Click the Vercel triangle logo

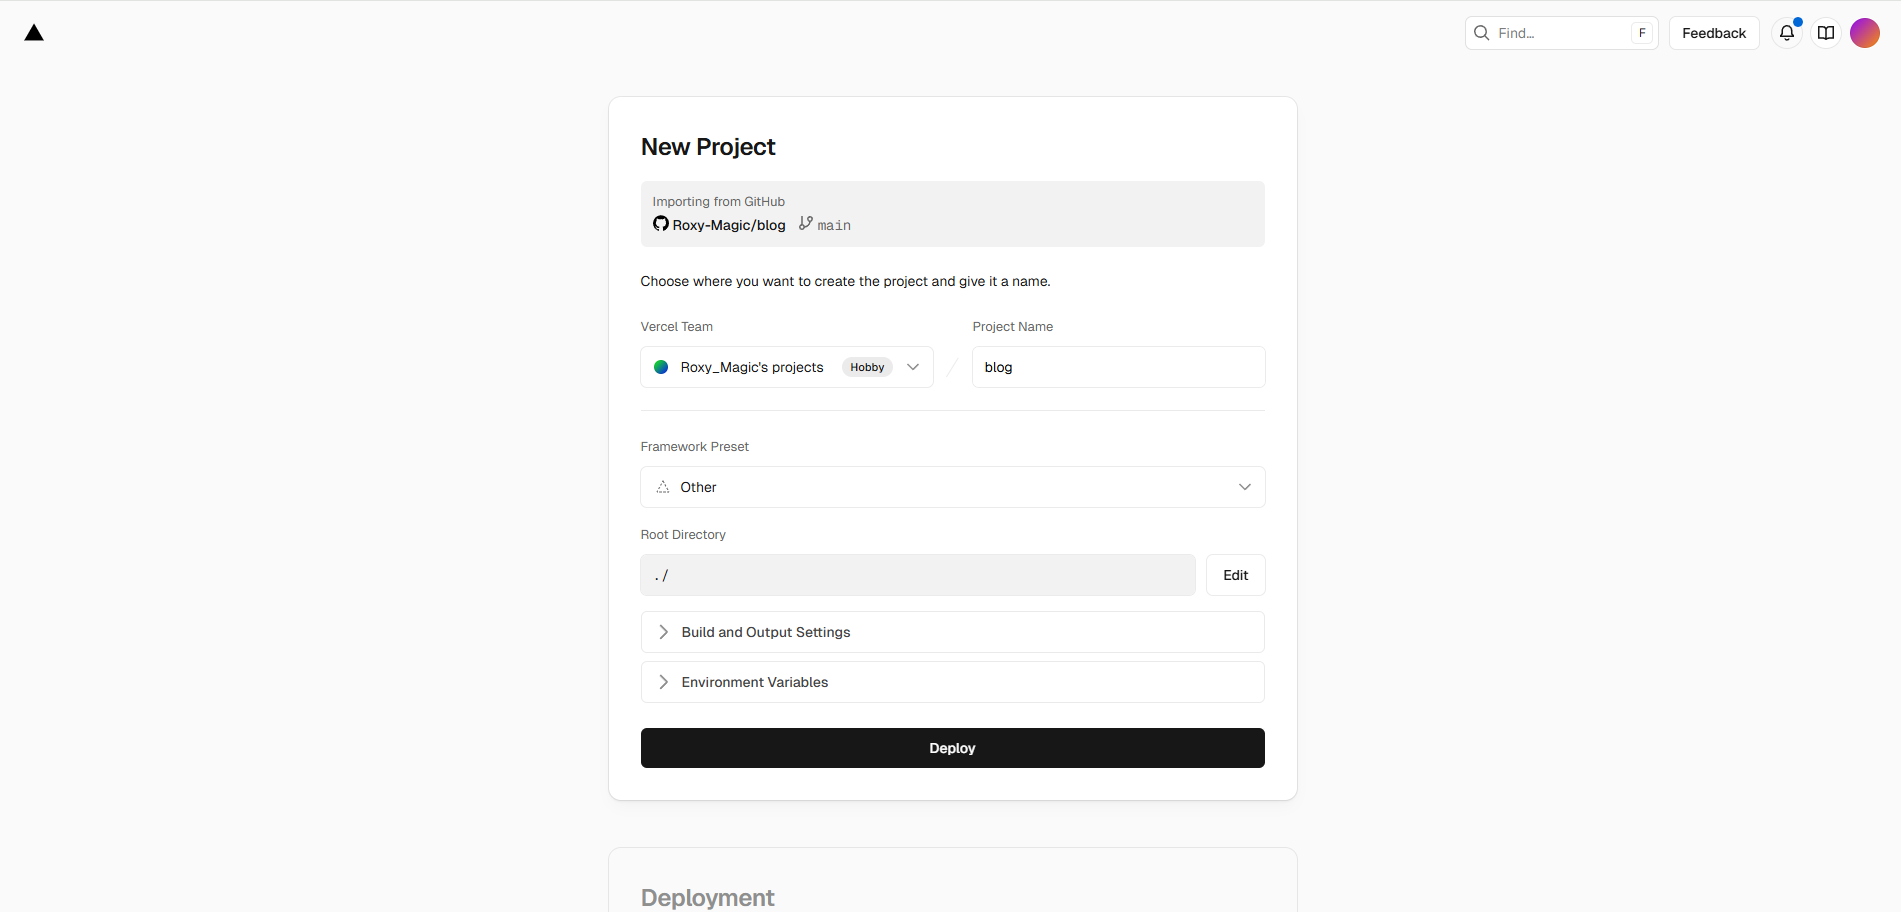click(x=34, y=33)
